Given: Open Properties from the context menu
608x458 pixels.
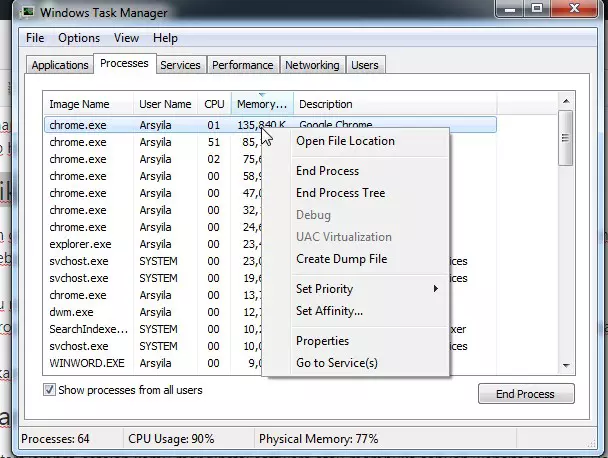Looking at the screenshot, I should pos(355,341).
